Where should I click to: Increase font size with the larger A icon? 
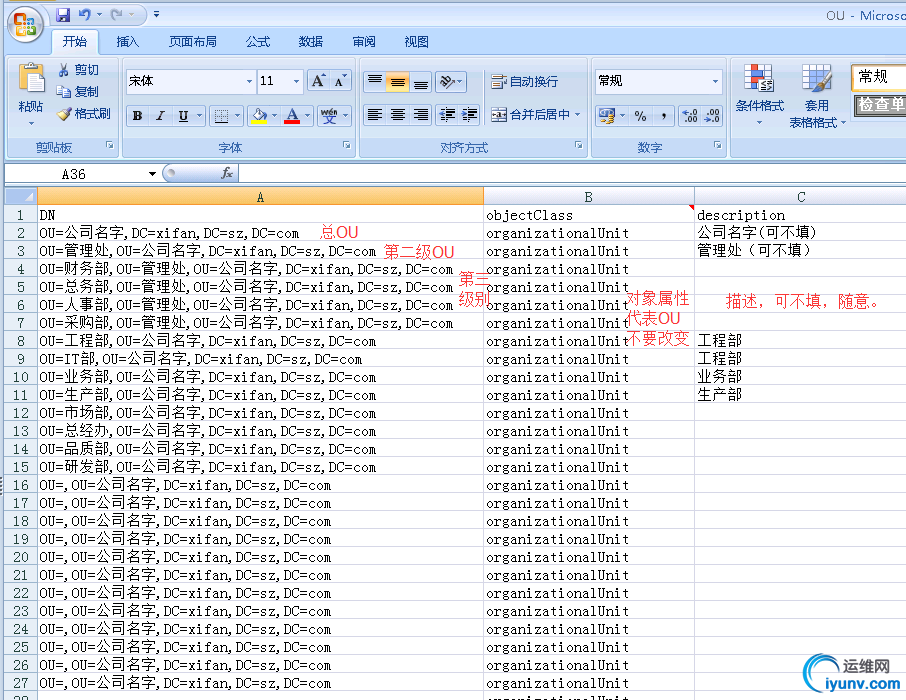[318, 81]
